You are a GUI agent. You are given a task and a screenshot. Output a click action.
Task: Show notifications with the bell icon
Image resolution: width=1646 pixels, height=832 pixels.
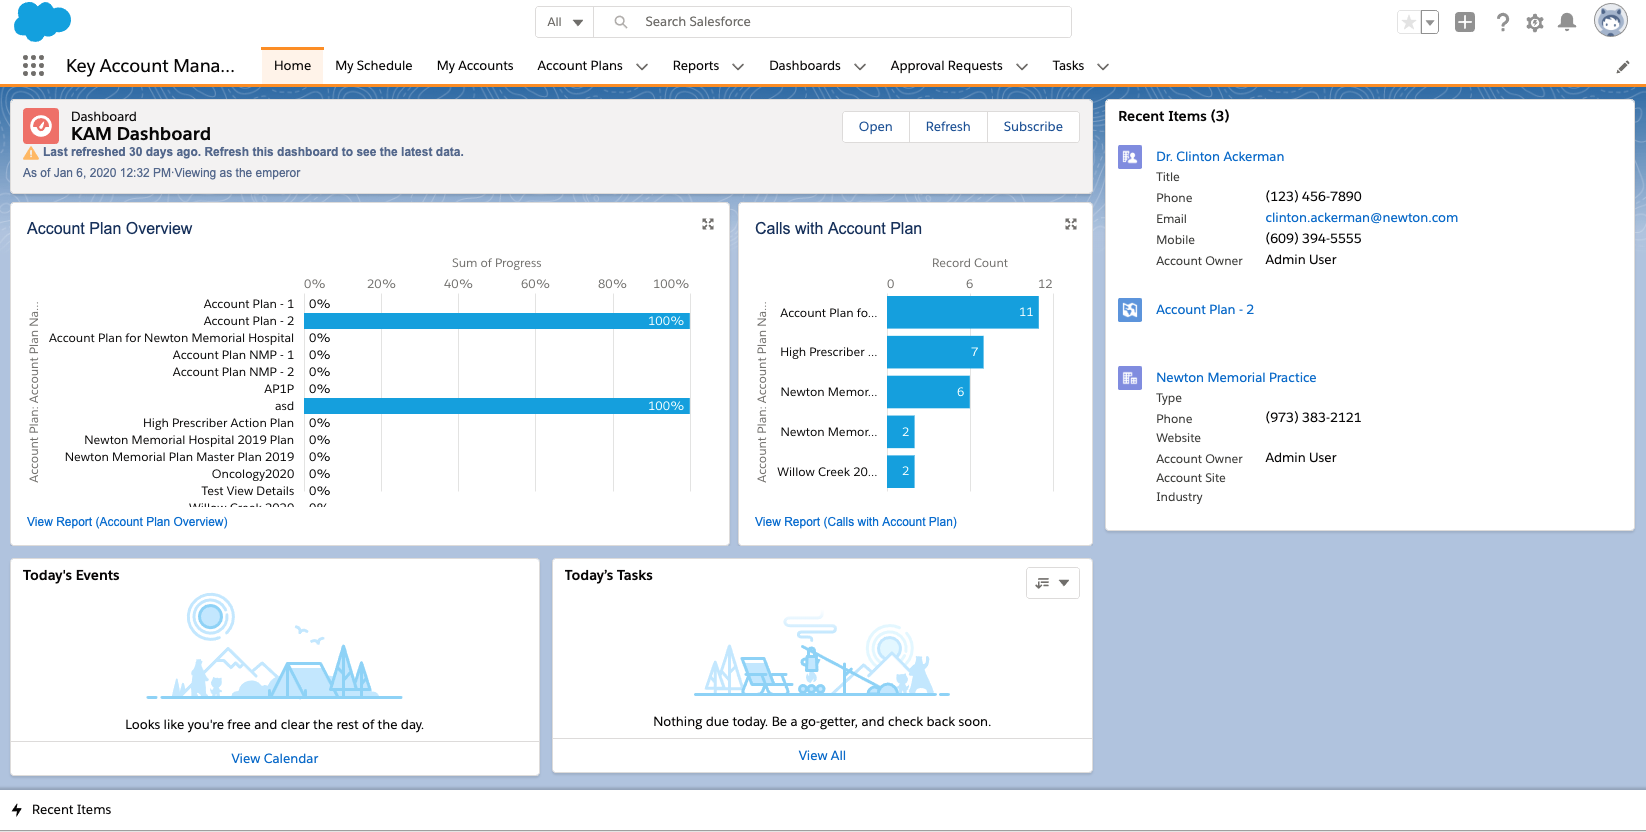[1567, 22]
